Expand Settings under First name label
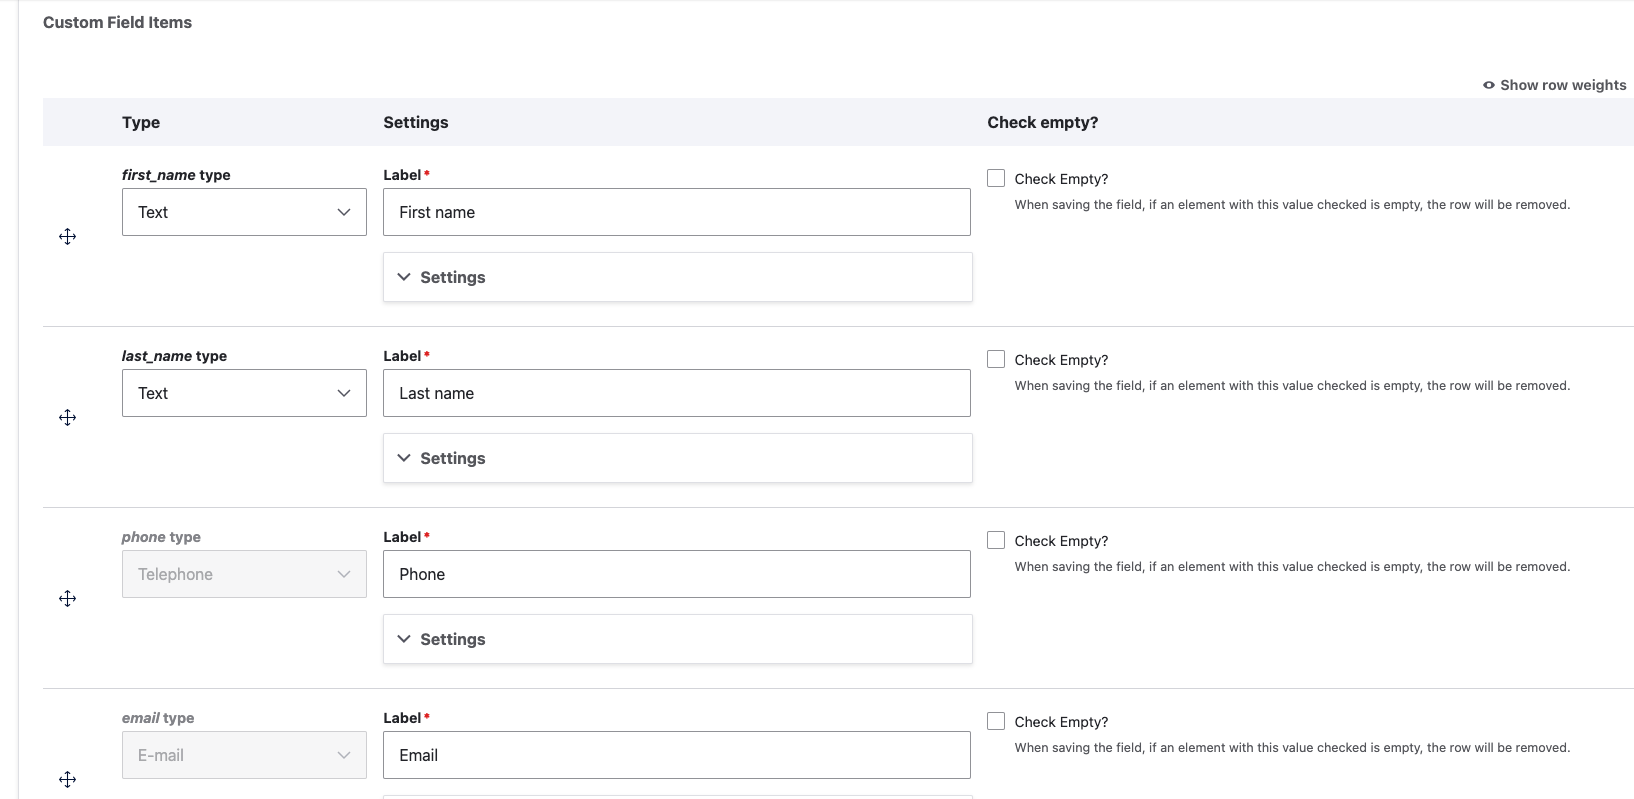The image size is (1634, 799). tap(452, 277)
